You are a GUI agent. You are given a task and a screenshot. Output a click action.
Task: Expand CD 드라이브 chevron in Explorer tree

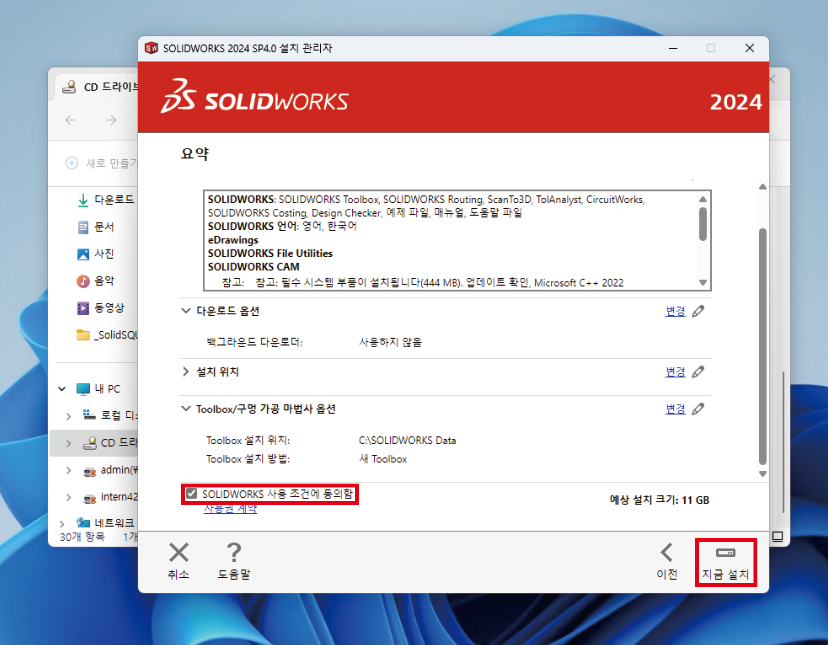pos(69,443)
